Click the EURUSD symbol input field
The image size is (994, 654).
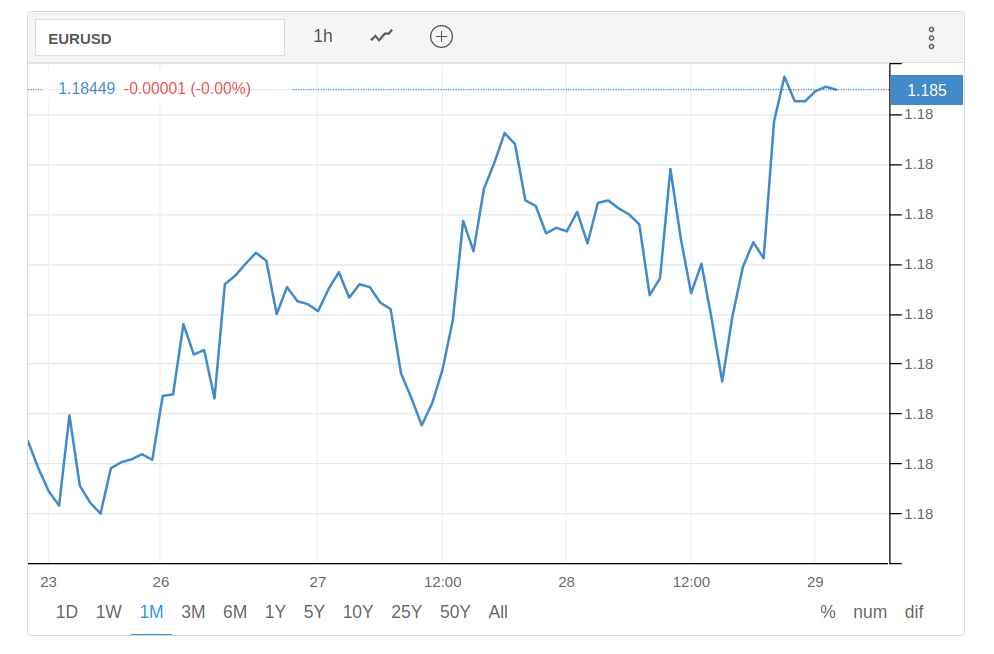[x=160, y=38]
